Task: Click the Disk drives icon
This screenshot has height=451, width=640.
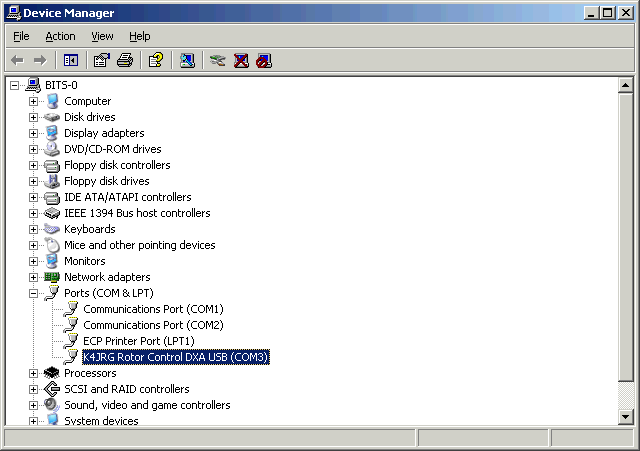Action: click(x=52, y=117)
